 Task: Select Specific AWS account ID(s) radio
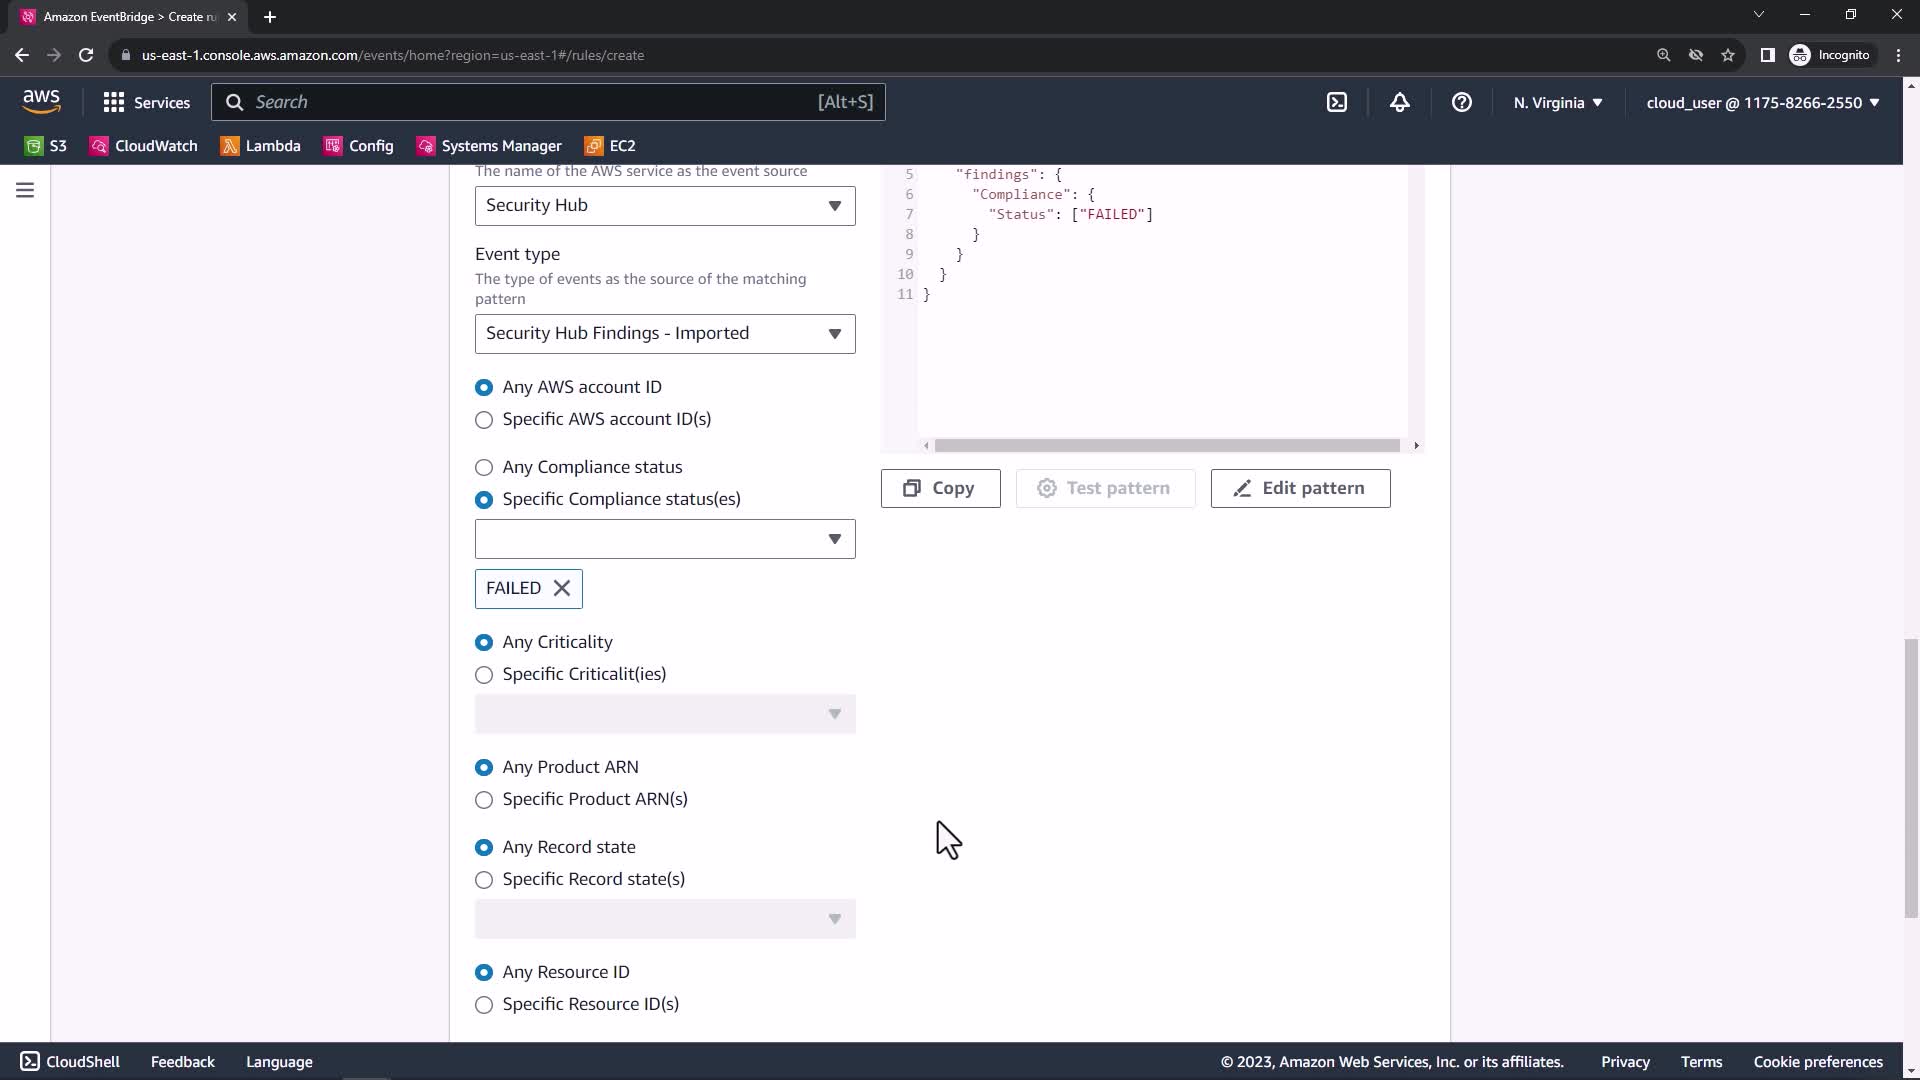[484, 420]
